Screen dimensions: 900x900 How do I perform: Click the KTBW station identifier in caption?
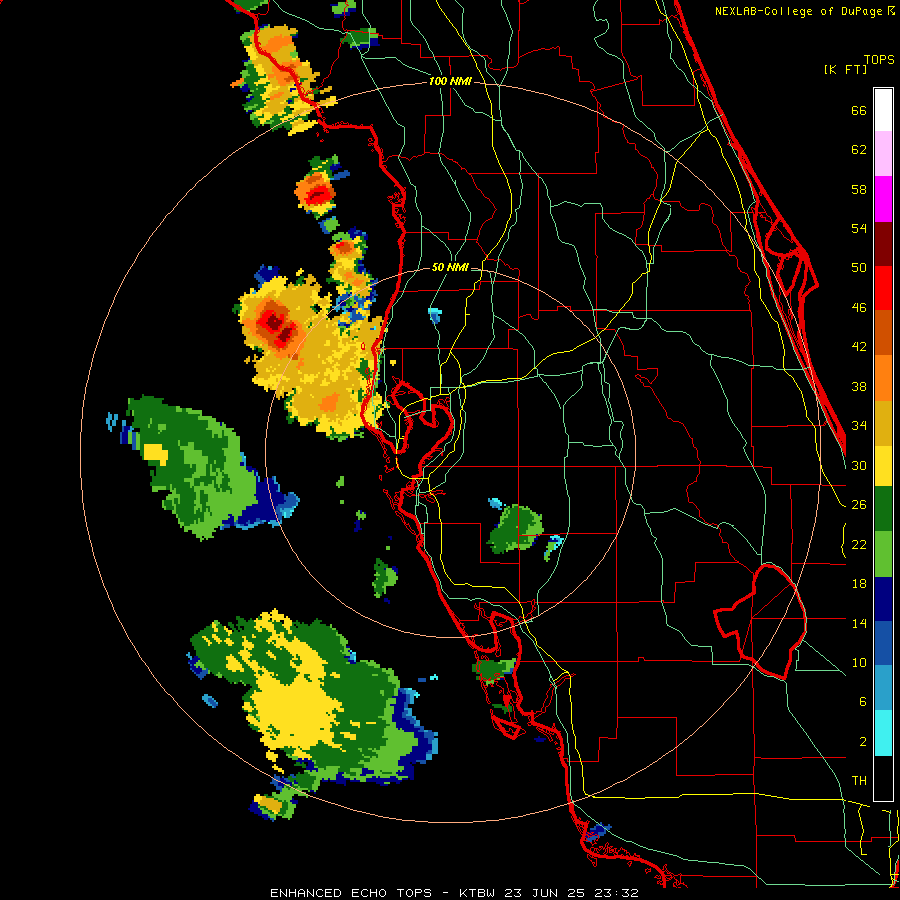coord(479,893)
